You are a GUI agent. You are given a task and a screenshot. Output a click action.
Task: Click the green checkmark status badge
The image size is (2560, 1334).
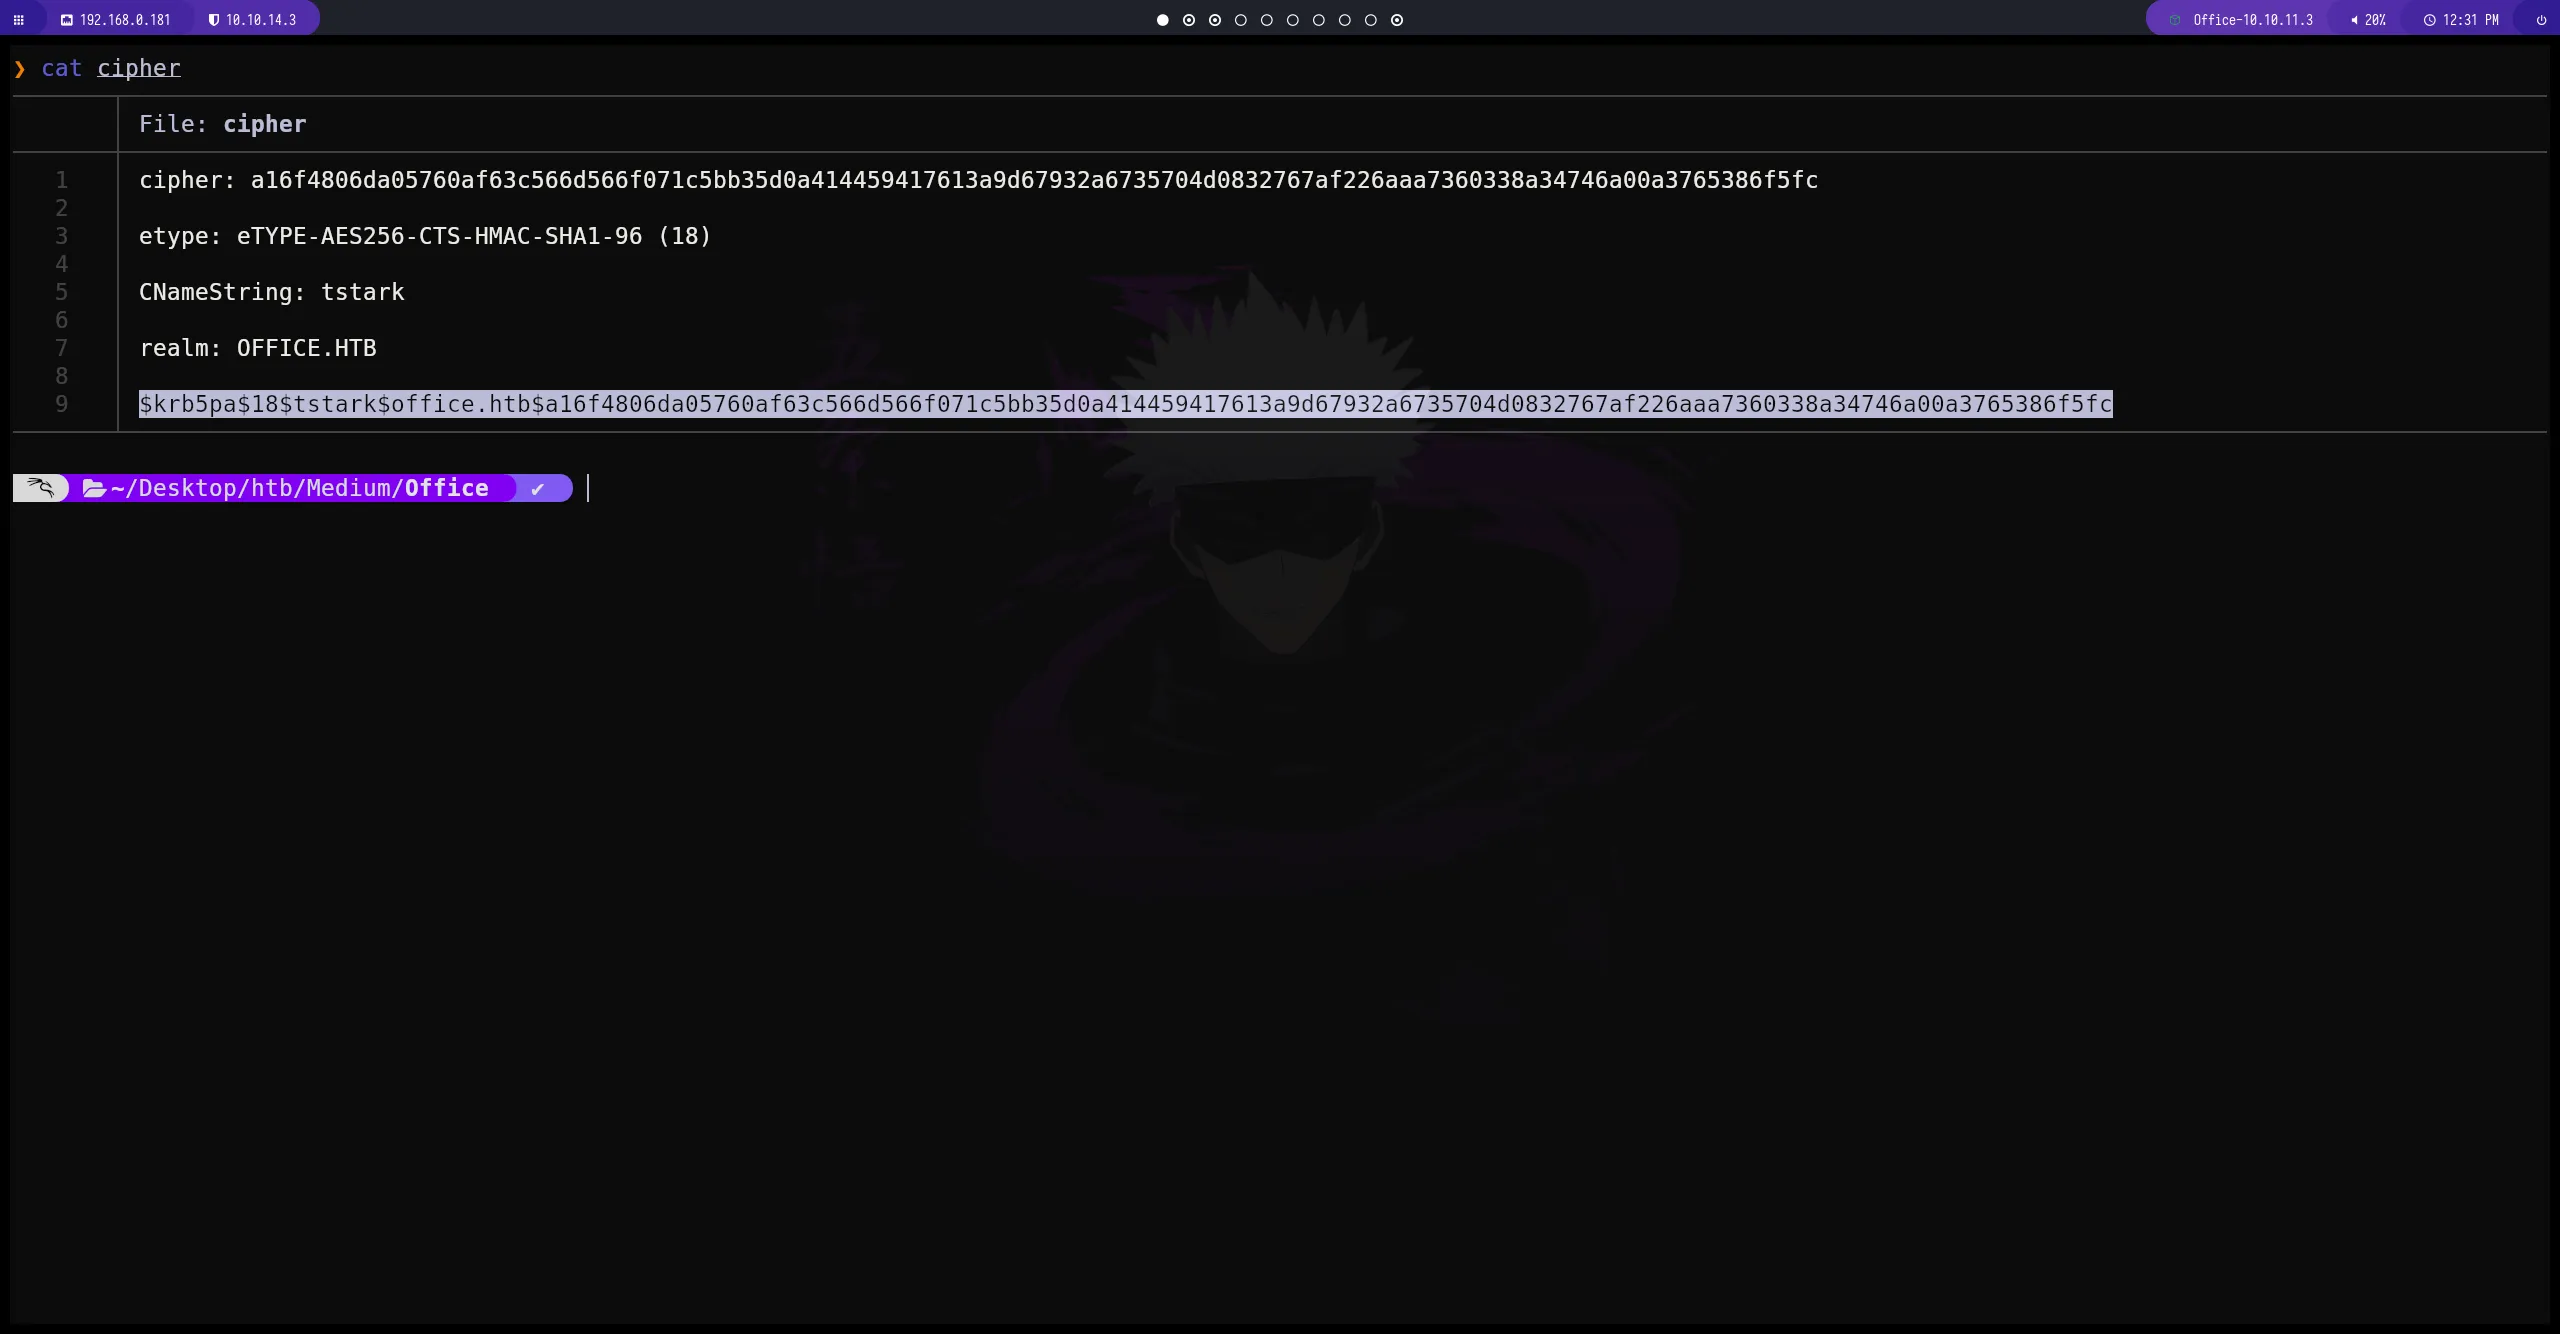537,488
